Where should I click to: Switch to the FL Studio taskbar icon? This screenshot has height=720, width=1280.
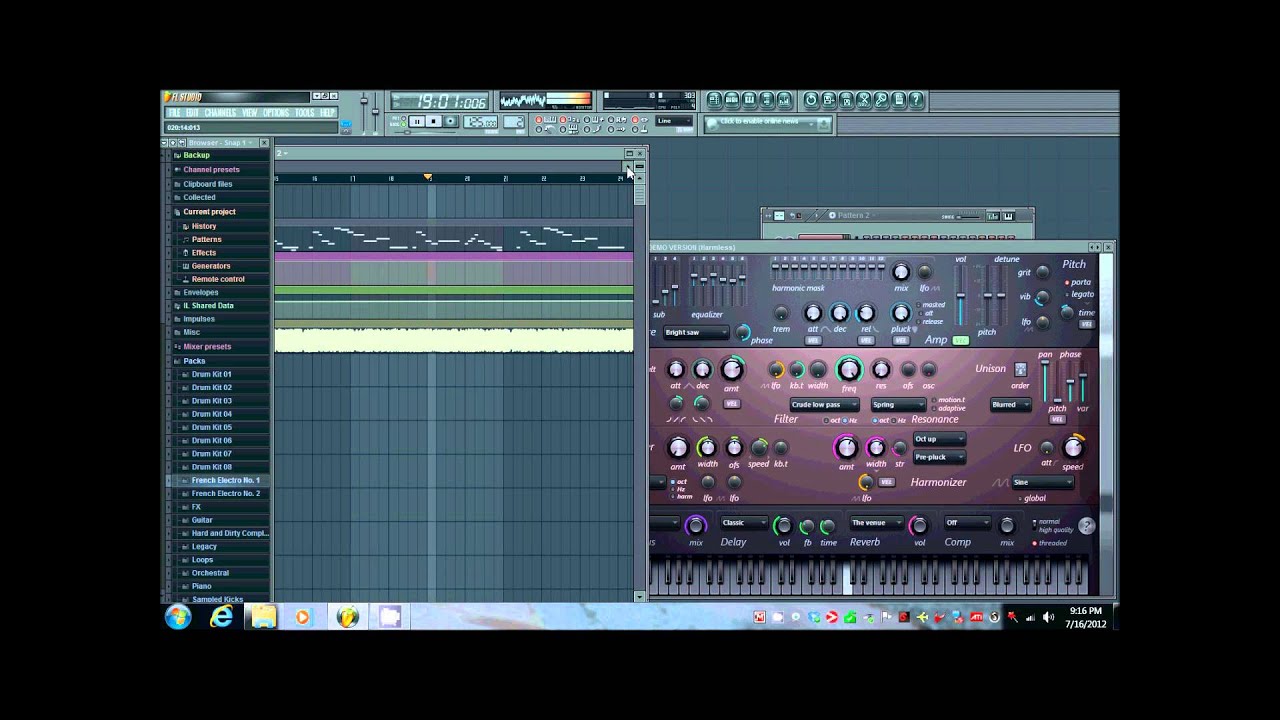coord(347,617)
